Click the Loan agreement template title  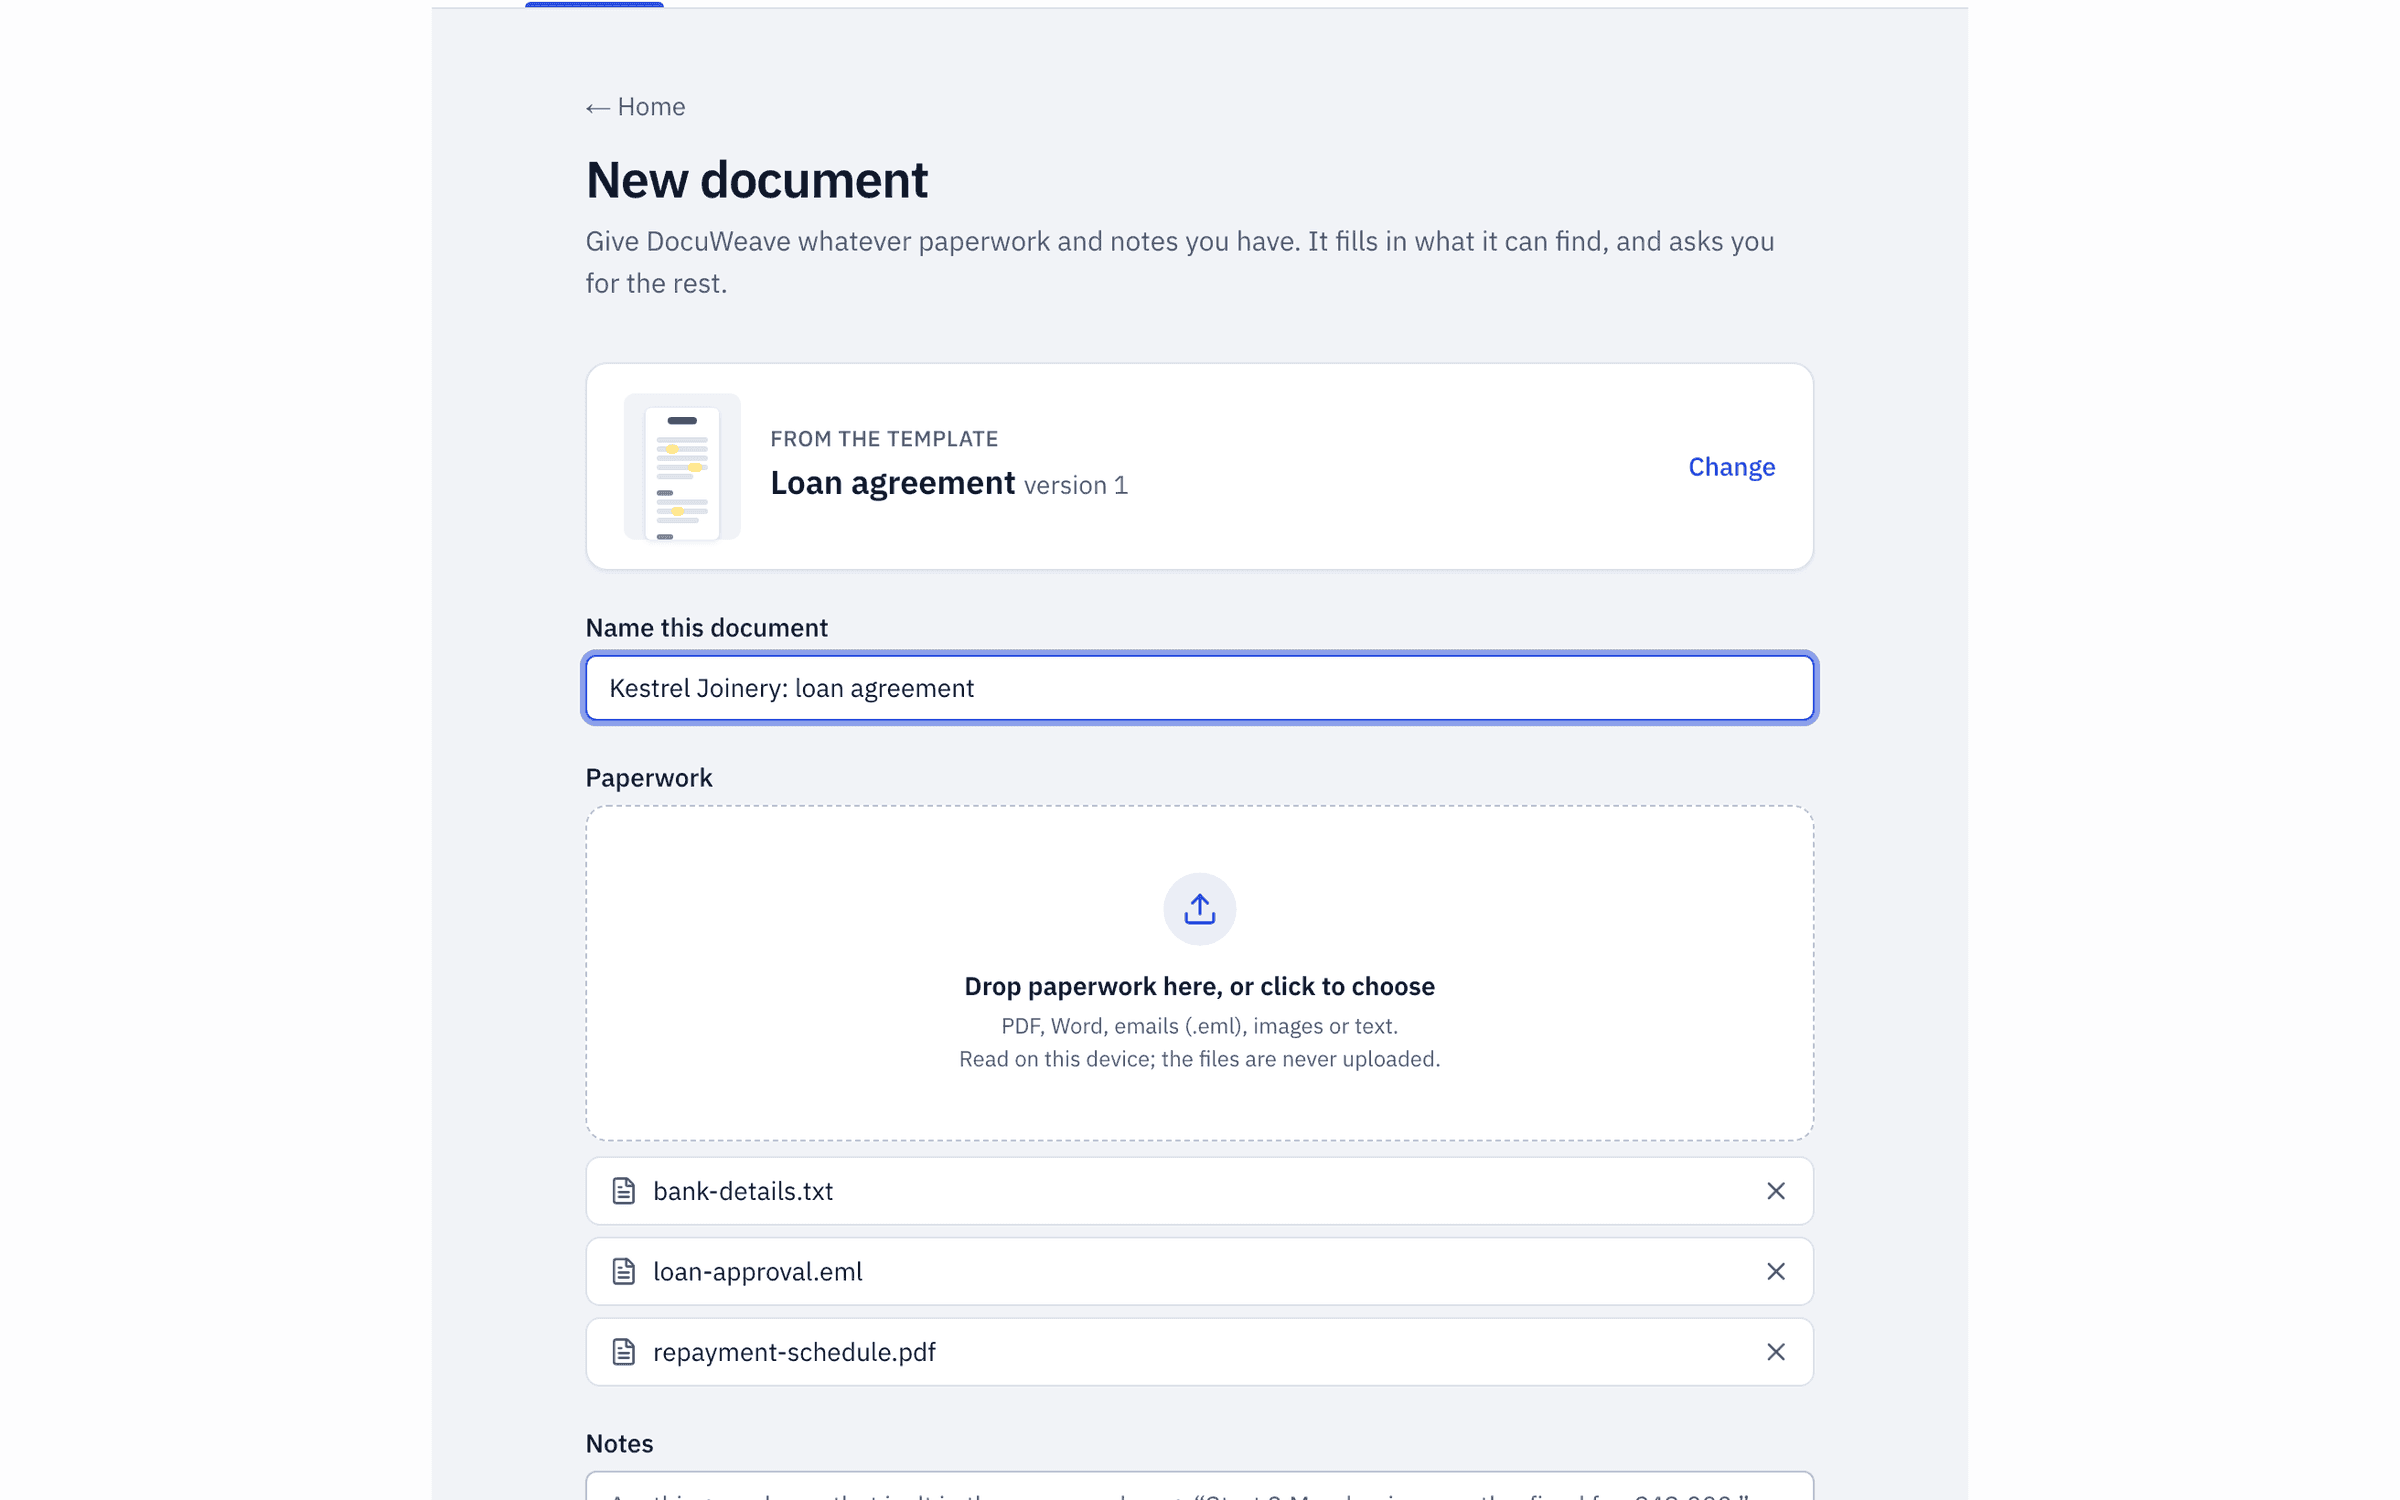pyautogui.click(x=892, y=483)
